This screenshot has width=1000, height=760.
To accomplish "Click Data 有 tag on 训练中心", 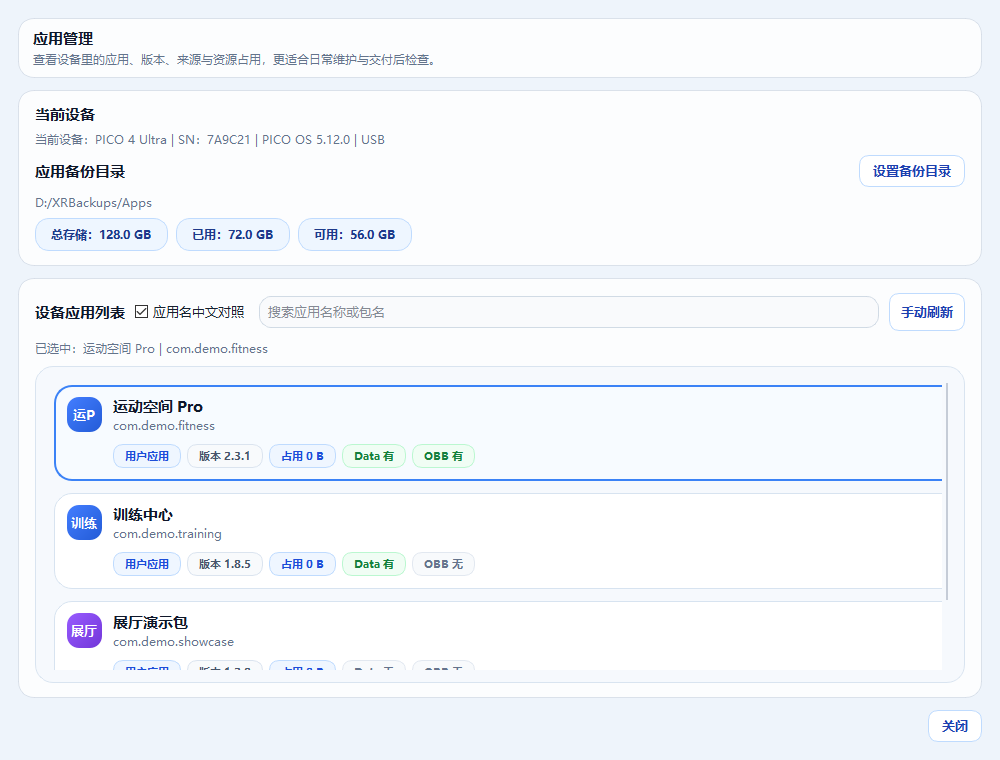I will (x=374, y=564).
